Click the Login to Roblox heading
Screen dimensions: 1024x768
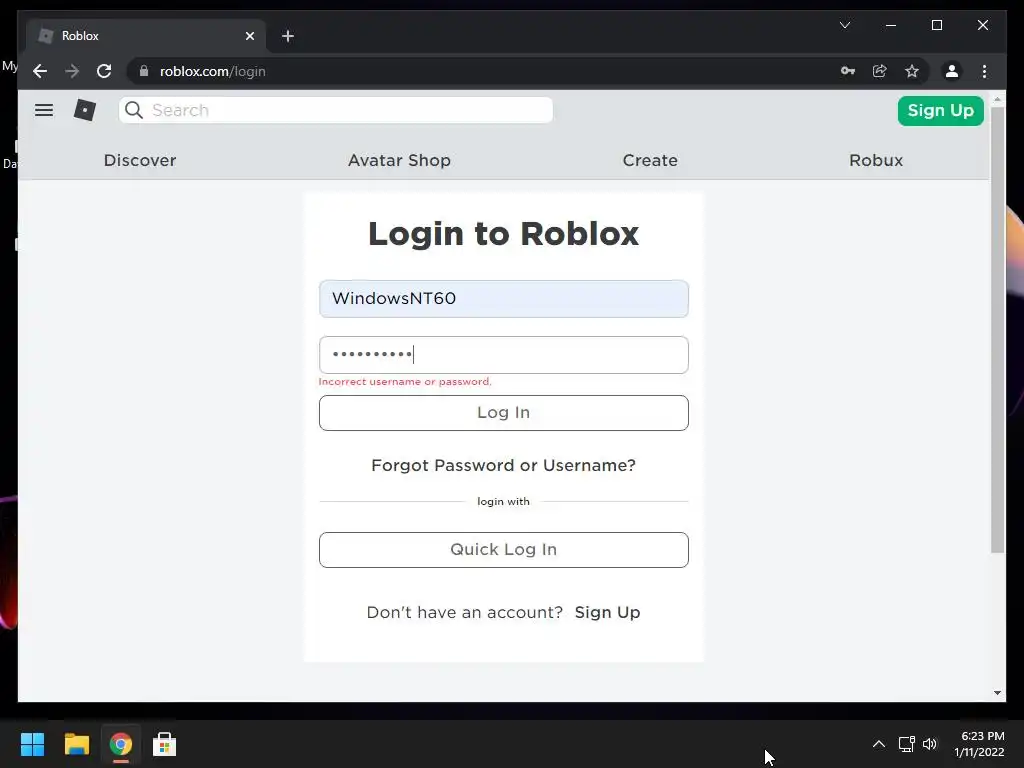tap(504, 234)
